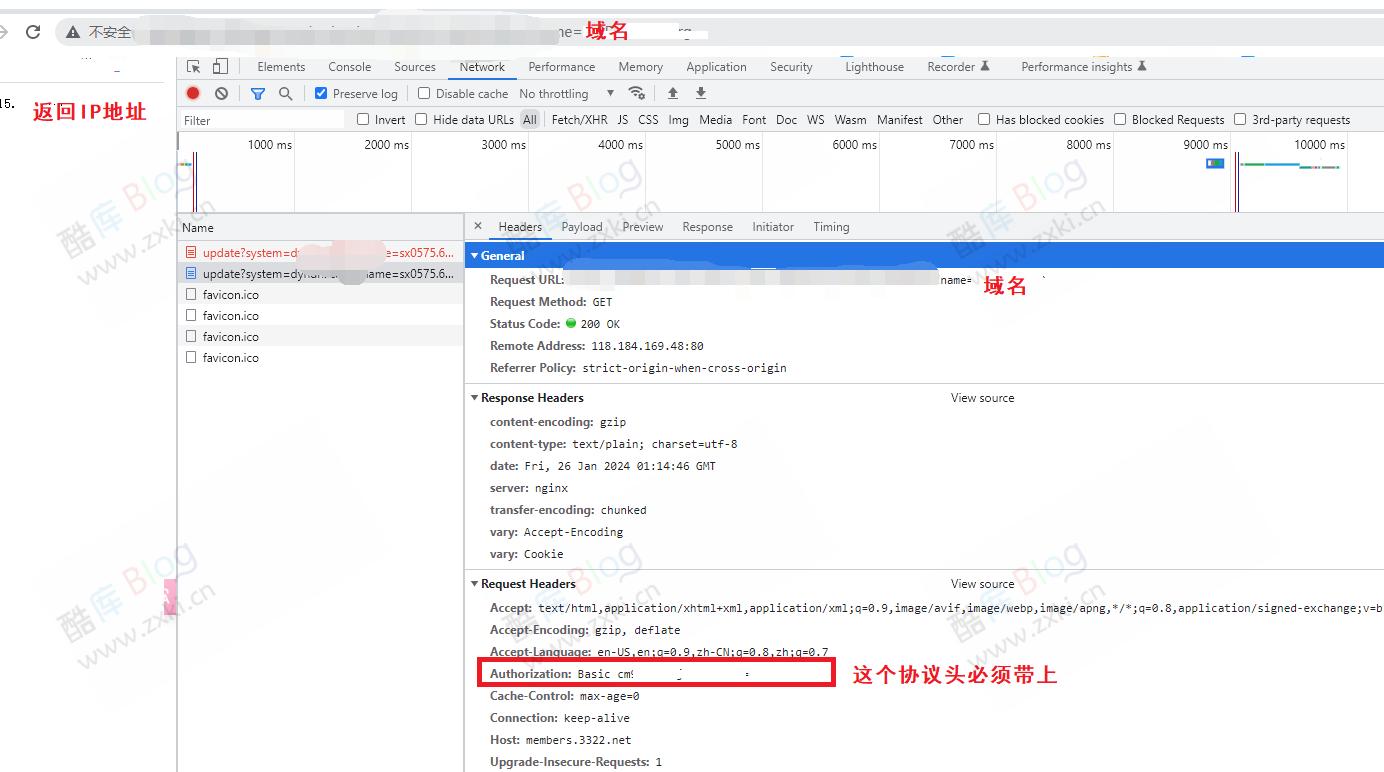The width and height of the screenshot is (1384, 772).
Task: Toggle the device toolbar icon
Action: point(220,67)
